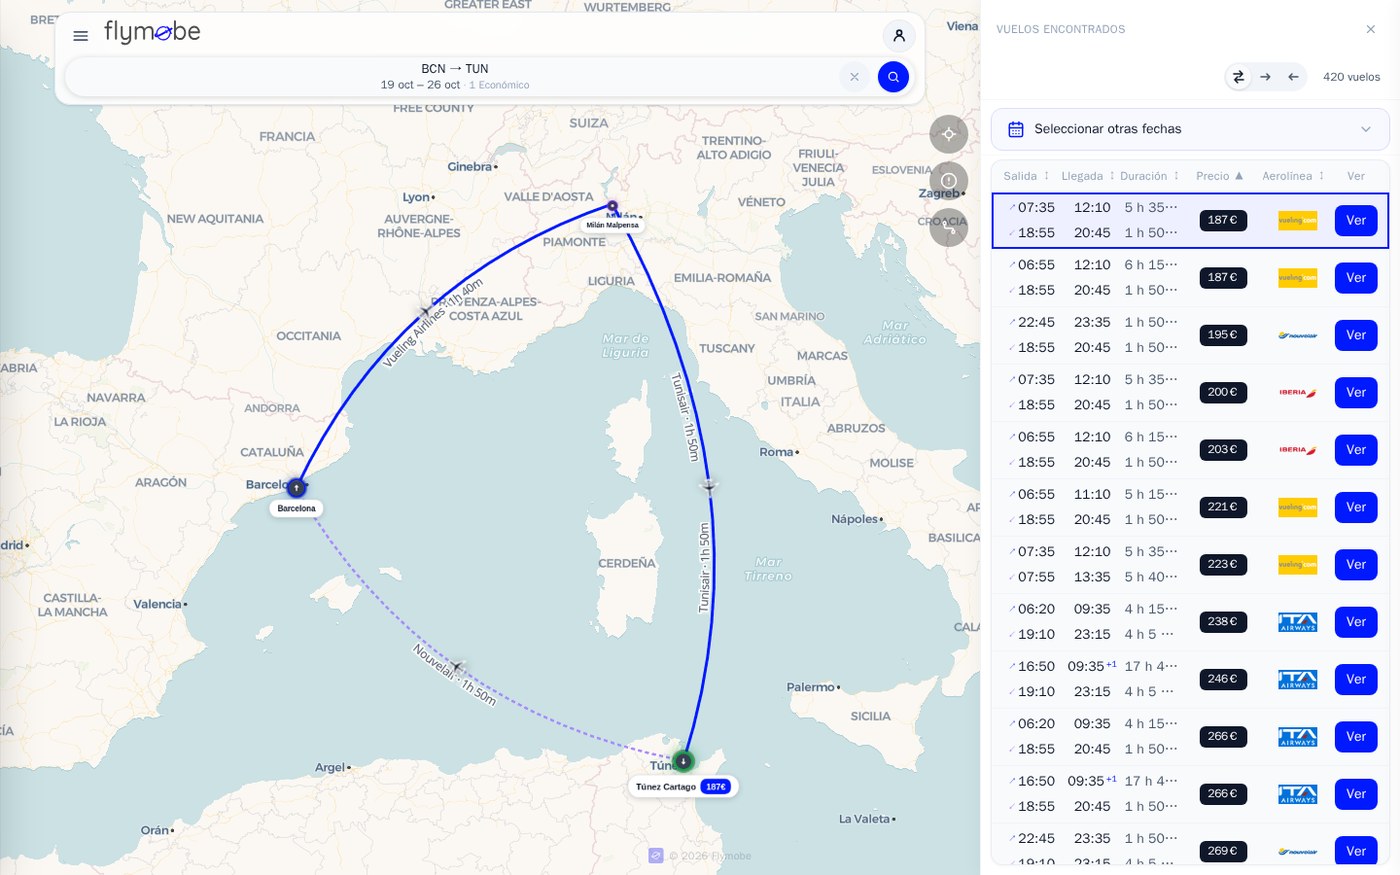
Task: Clear the BCN → TUN search
Action: coord(854,77)
